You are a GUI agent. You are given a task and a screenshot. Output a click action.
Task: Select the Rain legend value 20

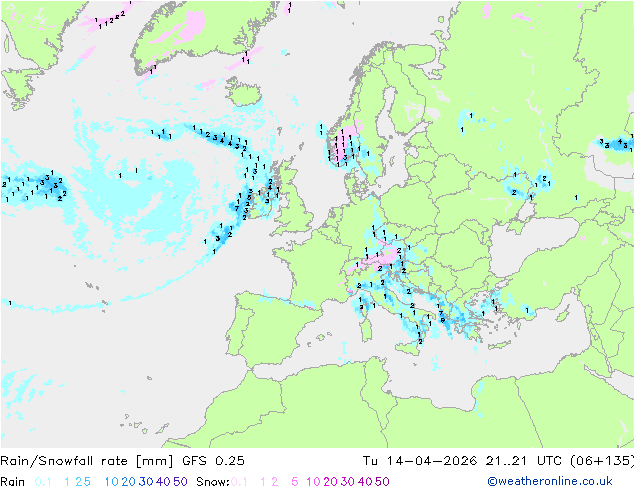click(x=129, y=482)
